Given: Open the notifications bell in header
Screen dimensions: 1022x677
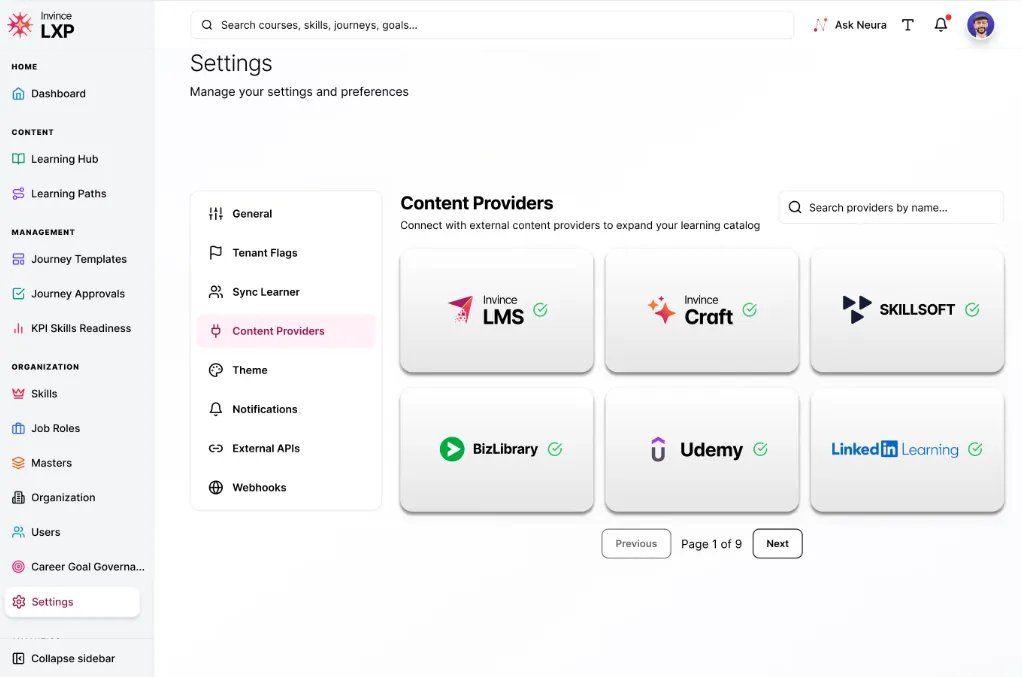Looking at the screenshot, I should pyautogui.click(x=941, y=24).
